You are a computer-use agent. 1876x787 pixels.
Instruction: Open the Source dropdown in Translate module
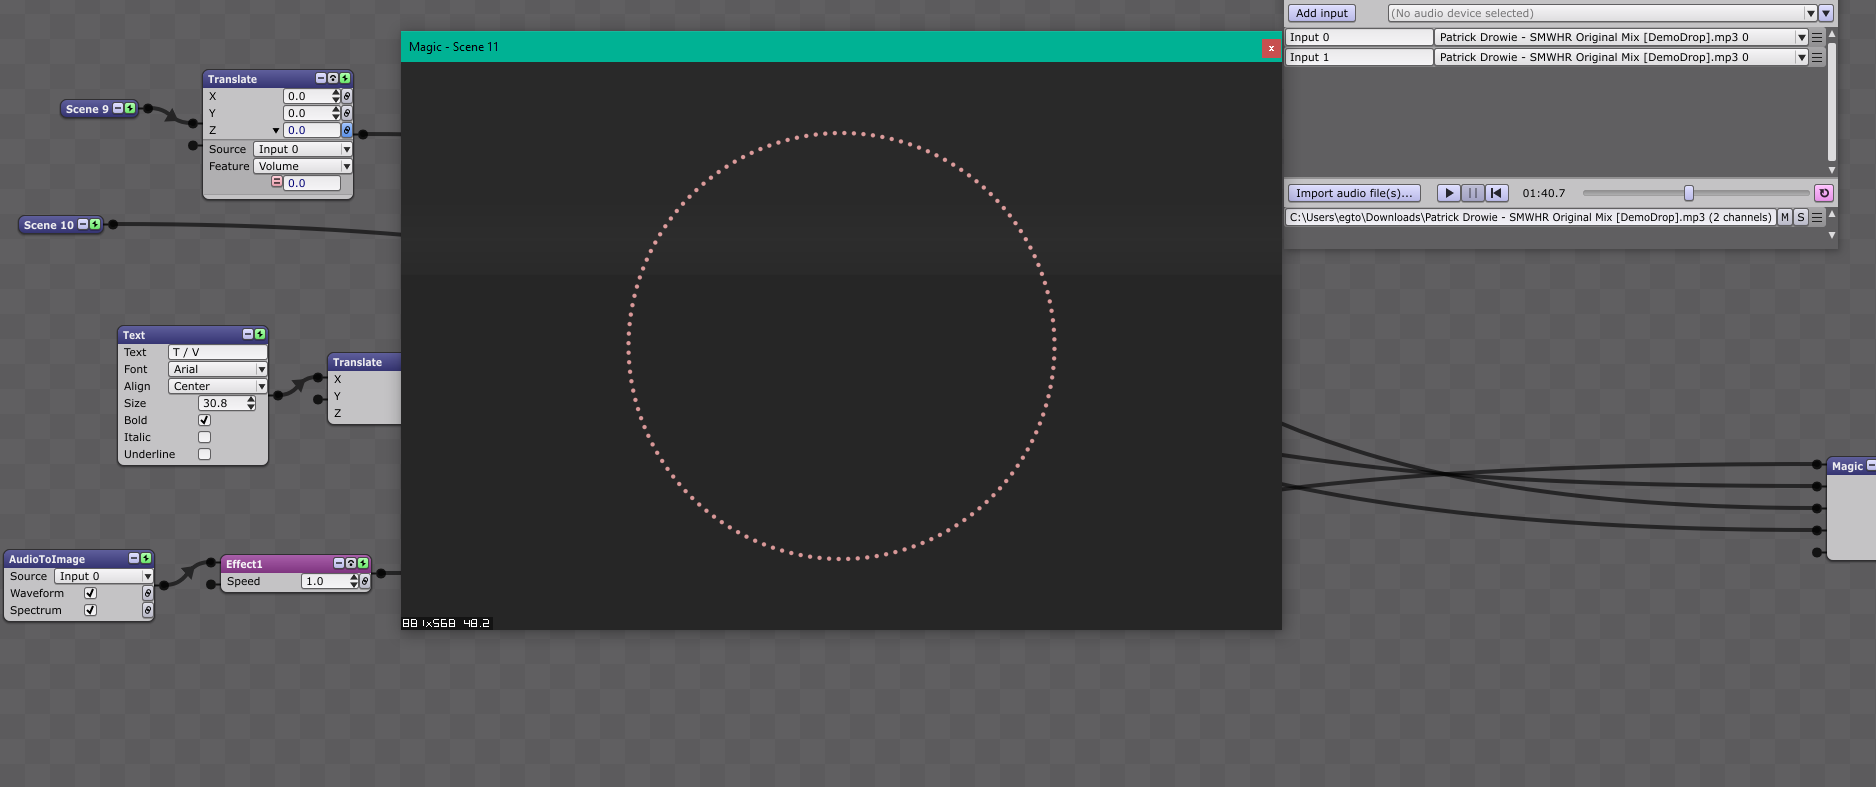(x=302, y=149)
